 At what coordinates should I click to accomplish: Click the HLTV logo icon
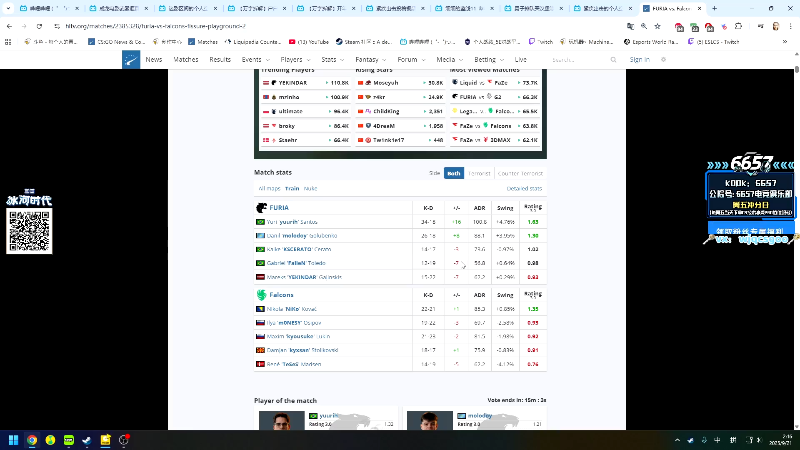pos(131,60)
